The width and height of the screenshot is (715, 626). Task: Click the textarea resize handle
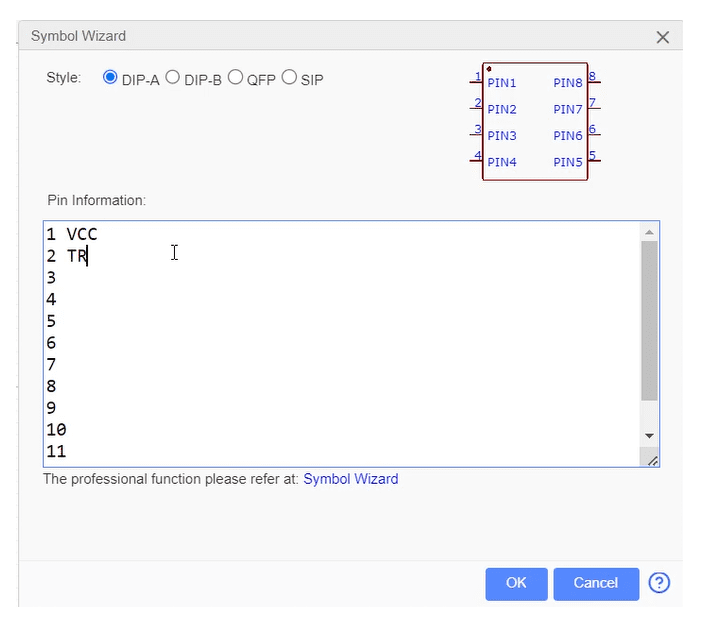[x=652, y=459]
